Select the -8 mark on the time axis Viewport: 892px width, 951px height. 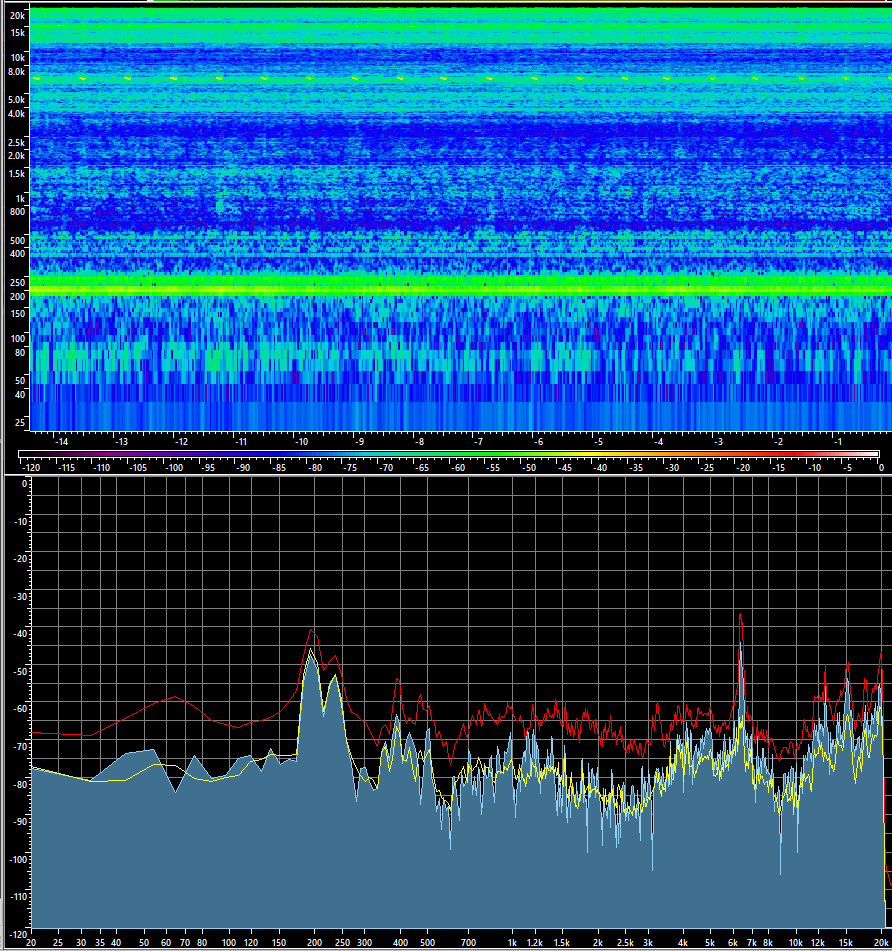pyautogui.click(x=419, y=442)
